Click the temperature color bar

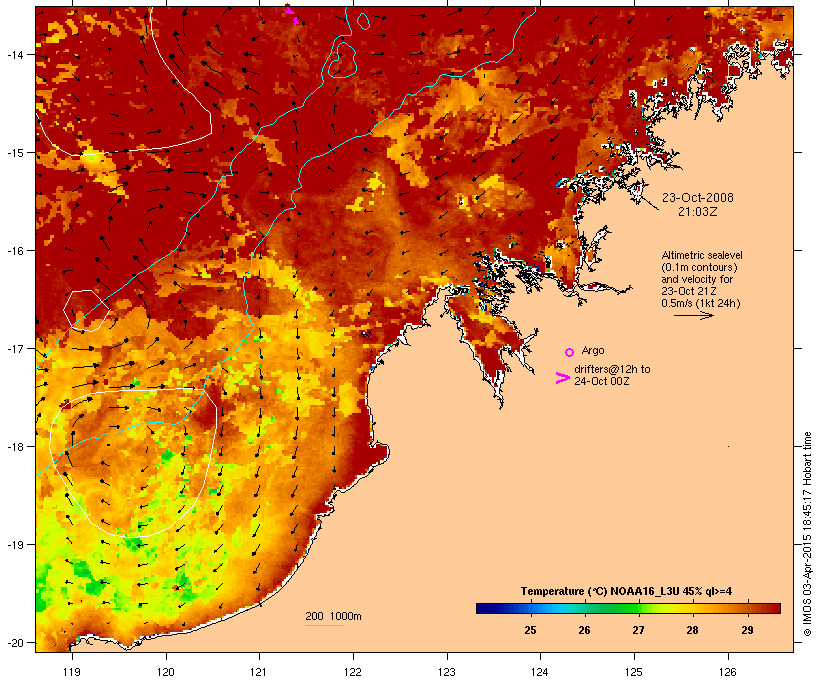(x=628, y=608)
